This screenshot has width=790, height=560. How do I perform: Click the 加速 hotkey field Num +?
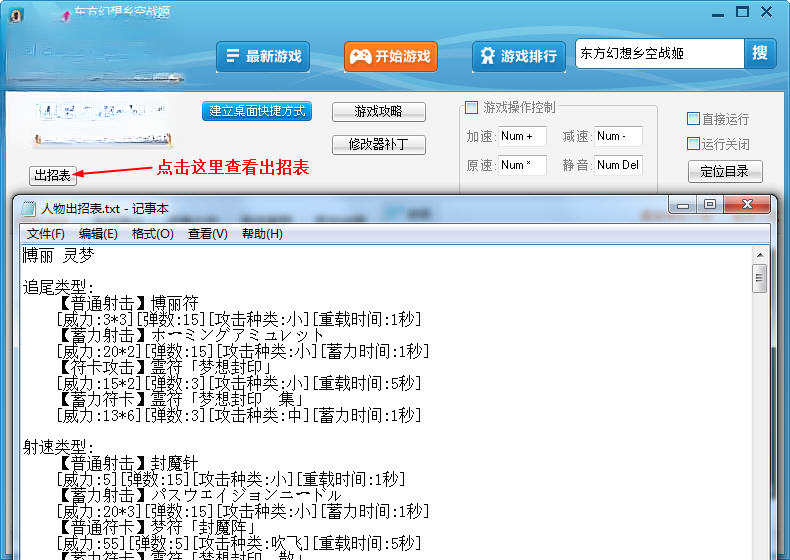(x=522, y=136)
